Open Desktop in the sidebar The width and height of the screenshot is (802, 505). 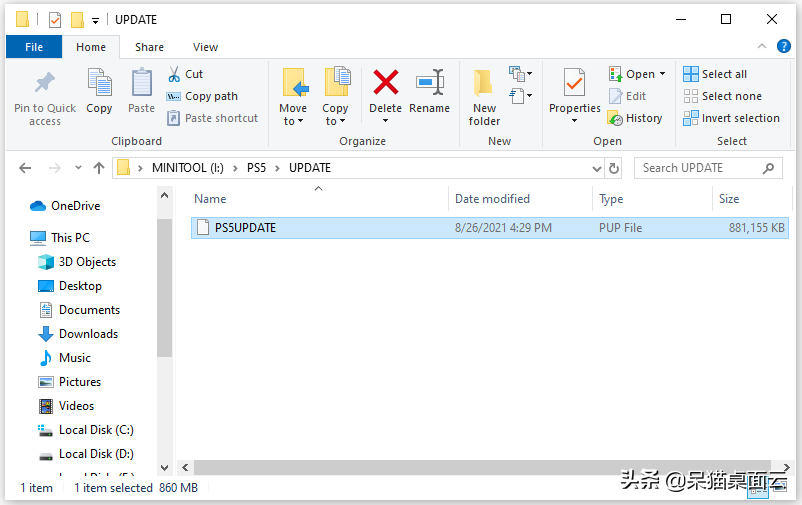[70, 286]
